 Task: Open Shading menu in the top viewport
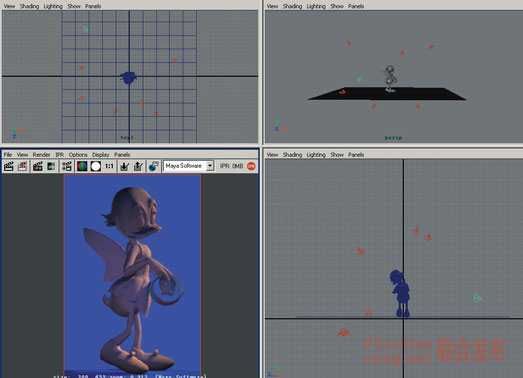pyautogui.click(x=29, y=6)
